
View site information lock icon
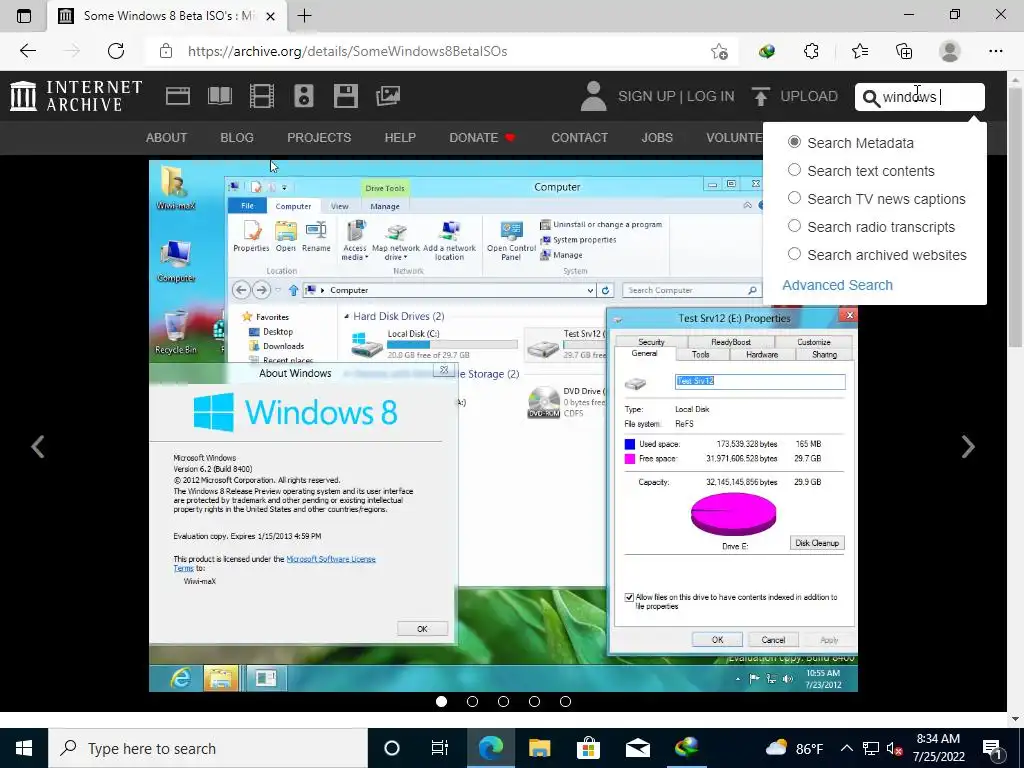click(x=166, y=51)
